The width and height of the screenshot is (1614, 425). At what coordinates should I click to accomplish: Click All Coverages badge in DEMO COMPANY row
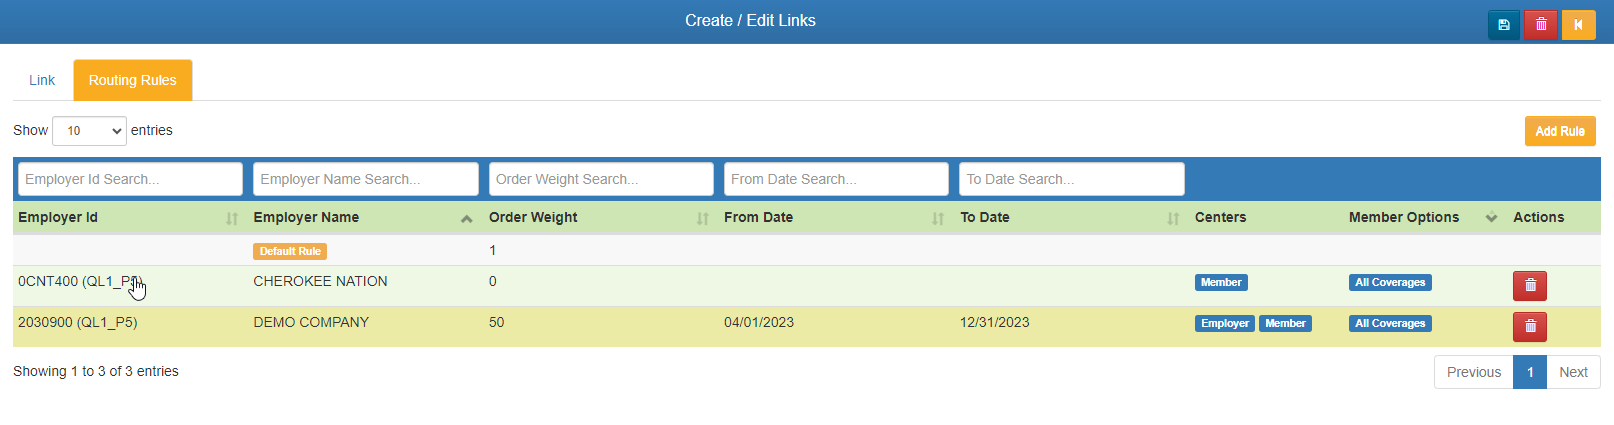tap(1390, 324)
